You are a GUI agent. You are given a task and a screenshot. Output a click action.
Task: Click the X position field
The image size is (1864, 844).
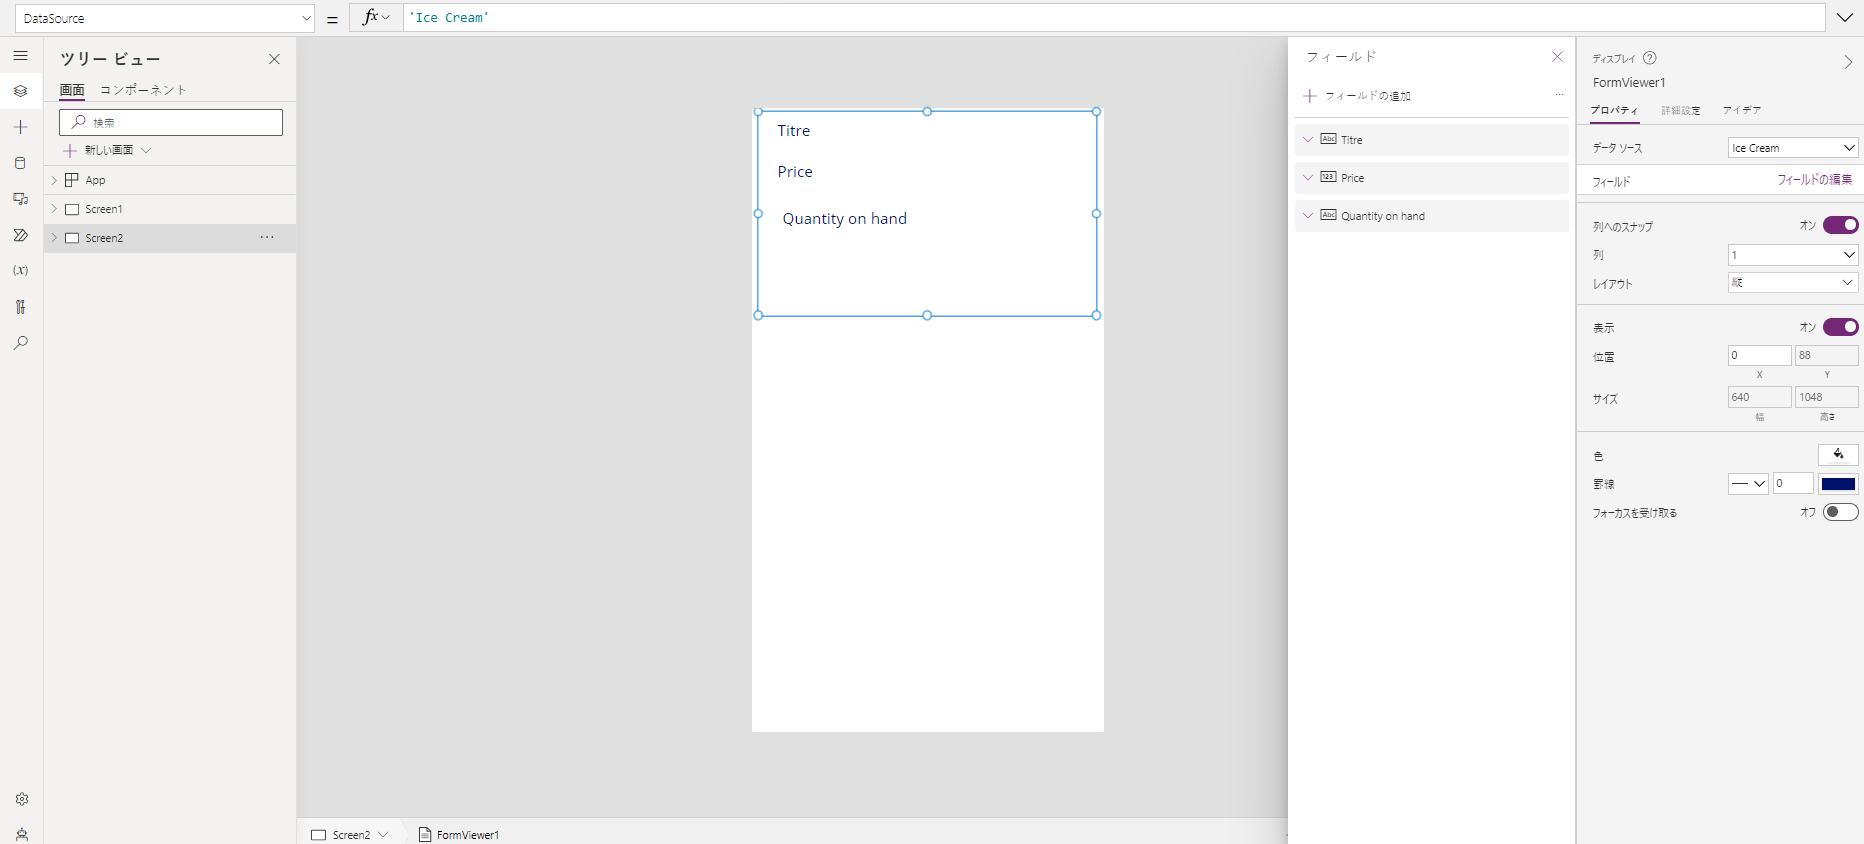(1759, 355)
